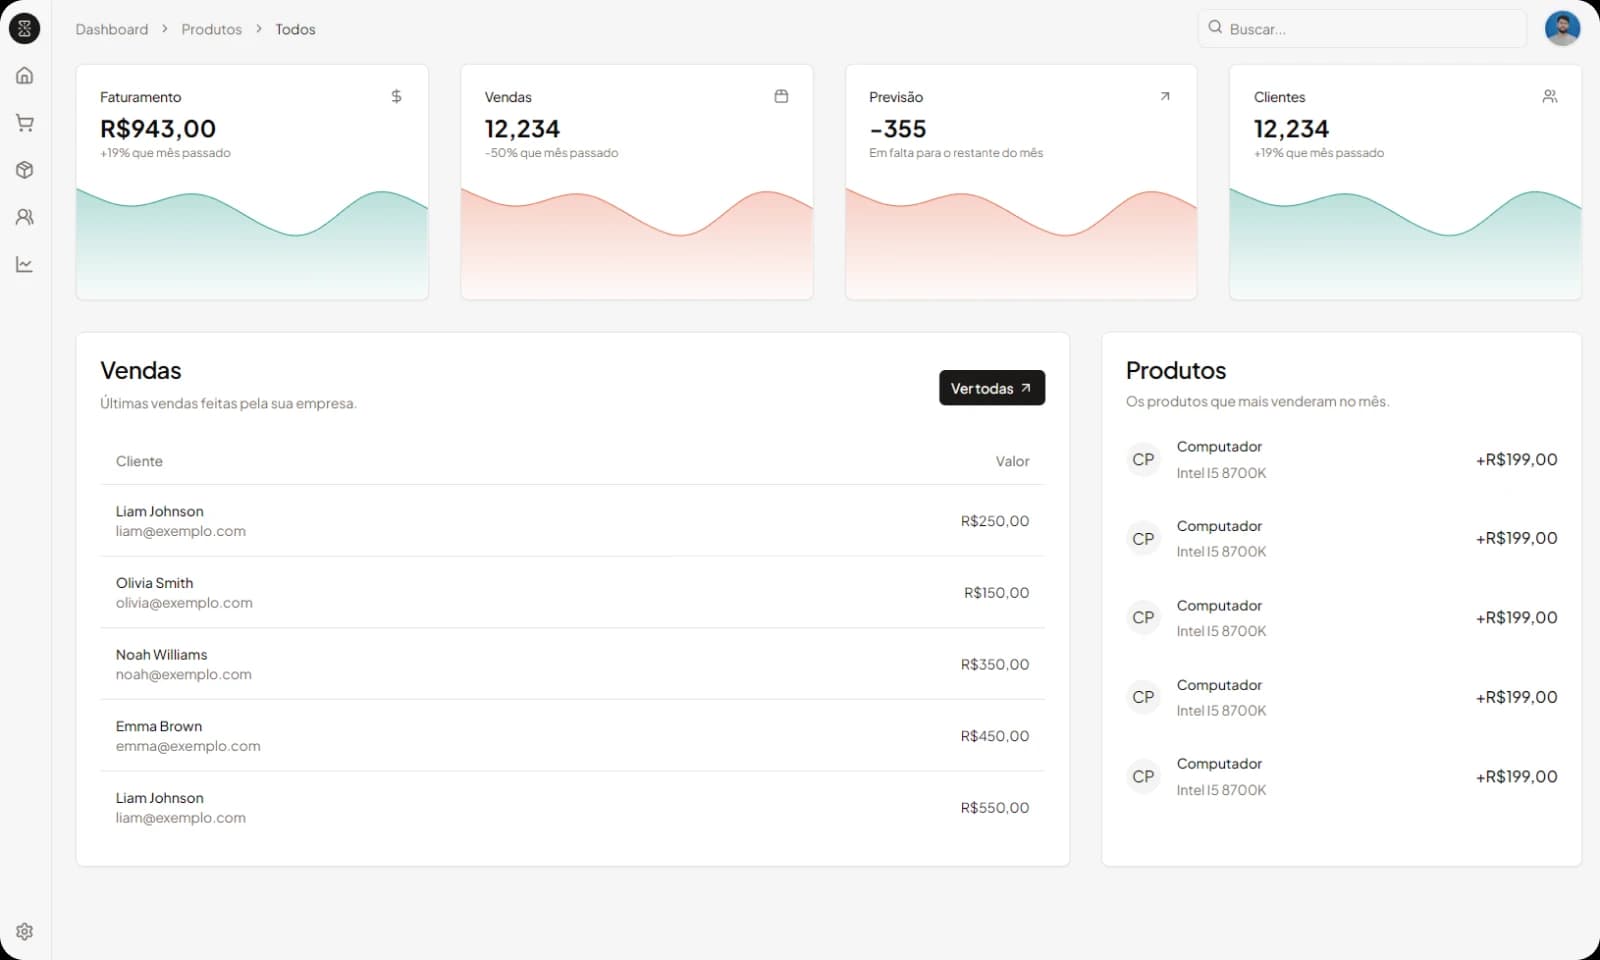Click the -355 forecast value
The width and height of the screenshot is (1600, 960).
(898, 129)
